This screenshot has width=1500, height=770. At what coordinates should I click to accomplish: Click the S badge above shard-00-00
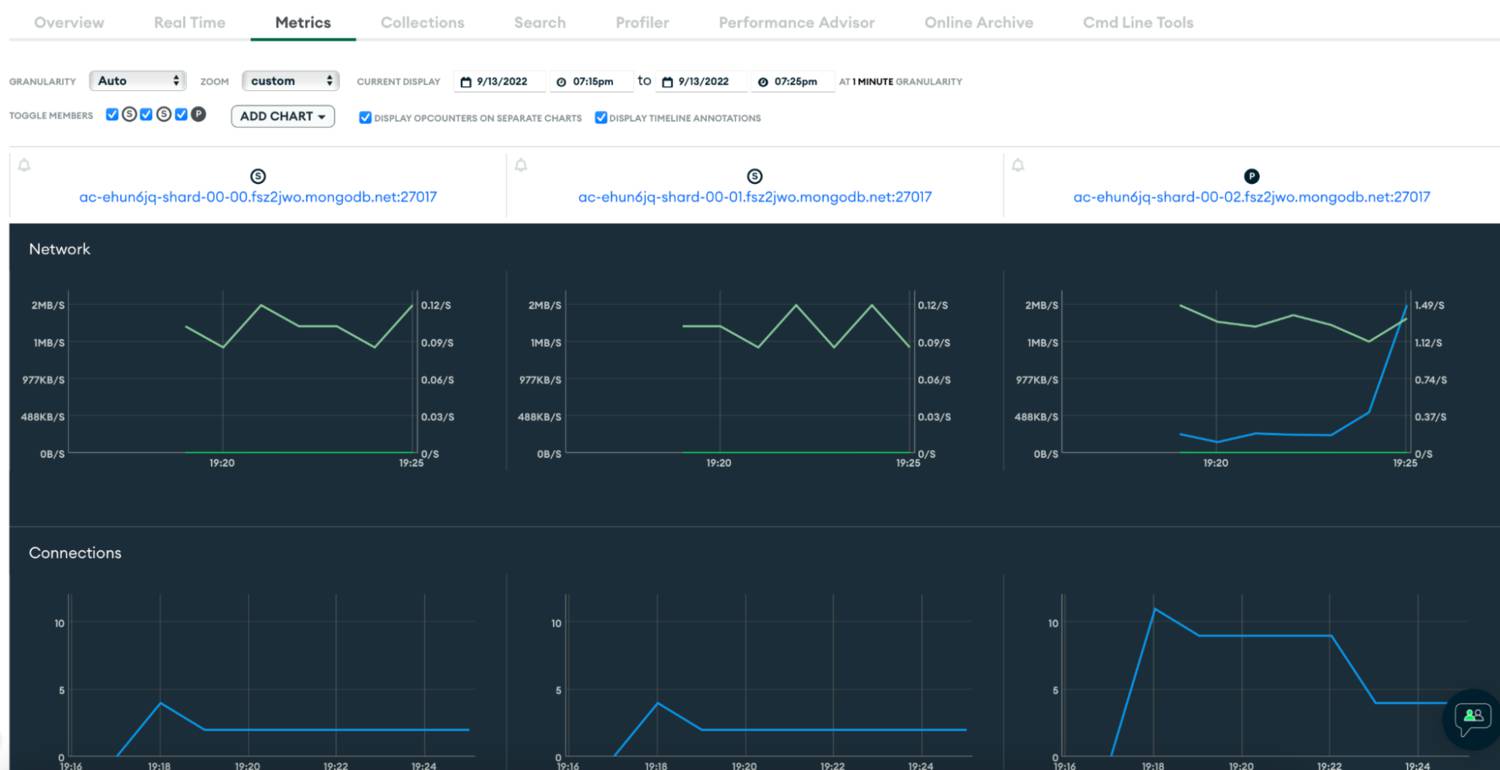point(258,177)
